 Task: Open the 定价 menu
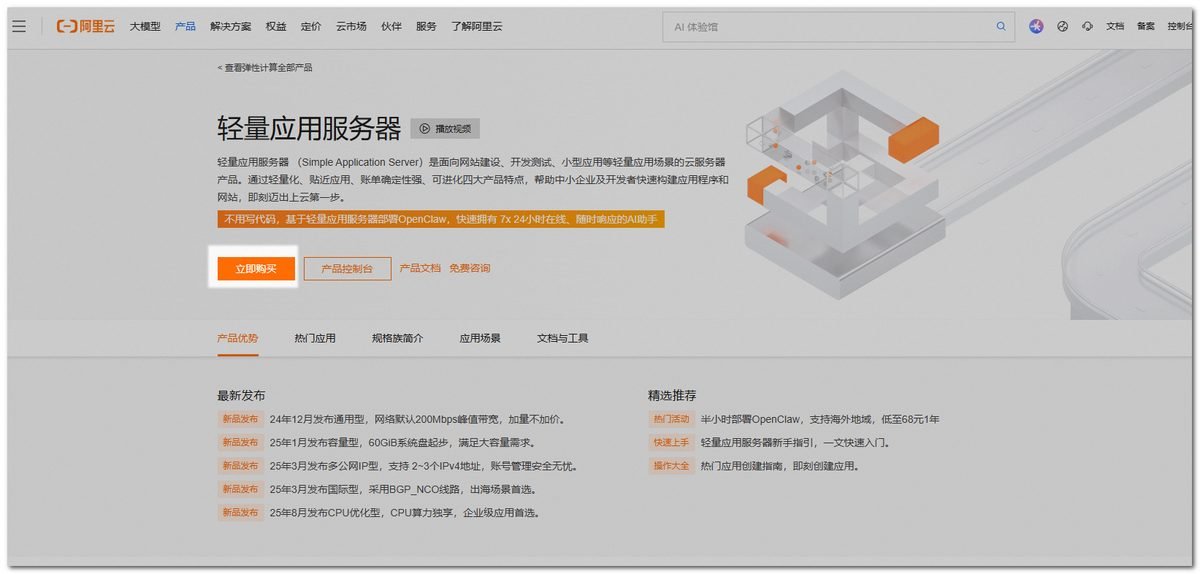click(x=311, y=26)
